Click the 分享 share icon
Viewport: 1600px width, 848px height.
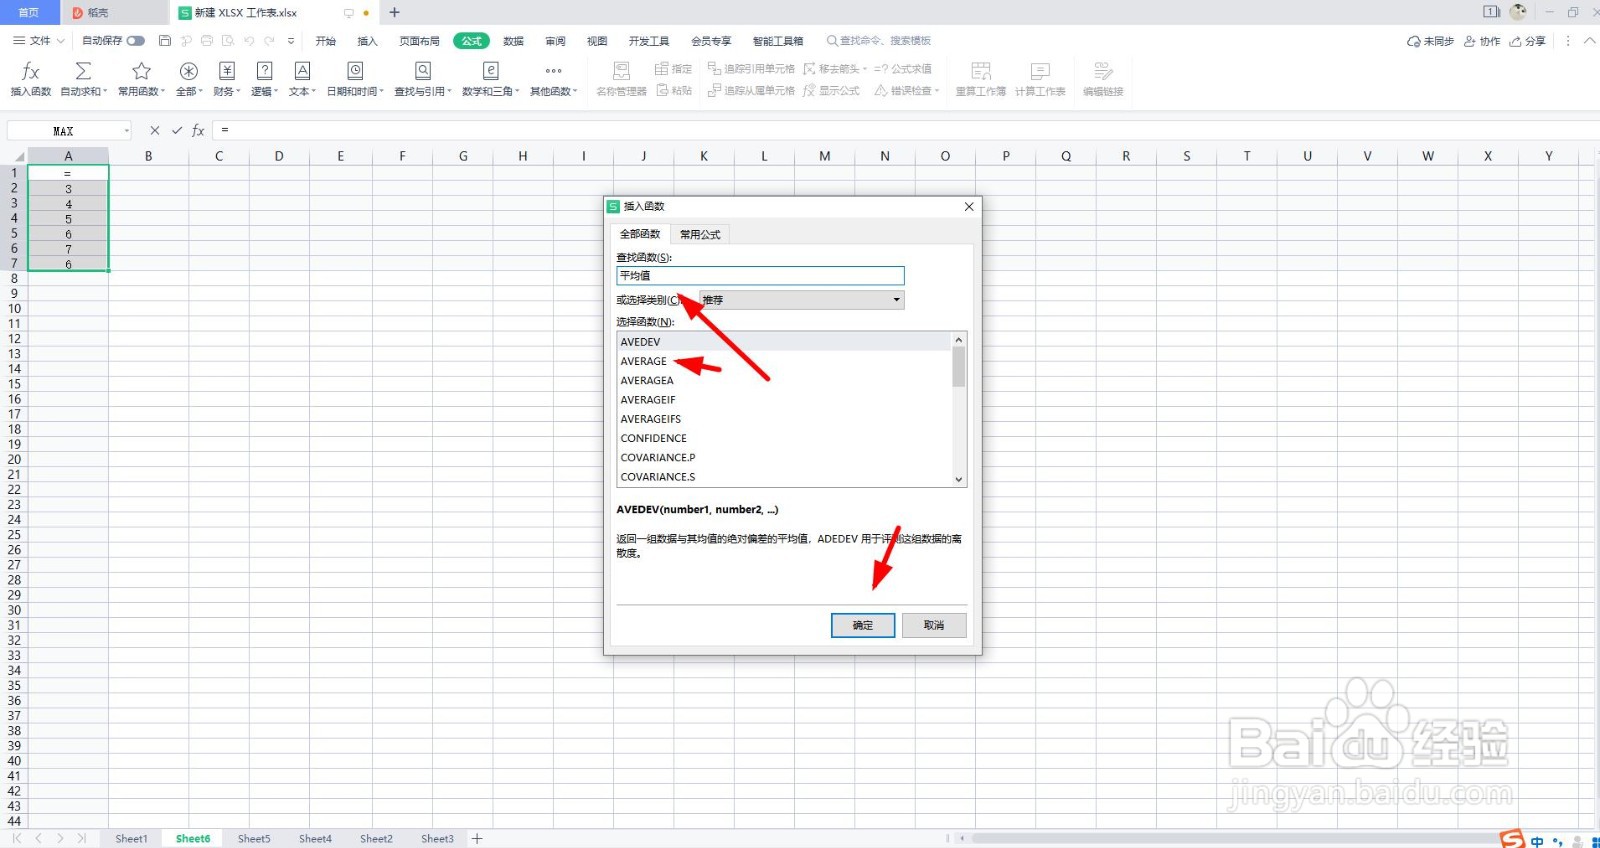[x=1527, y=41]
